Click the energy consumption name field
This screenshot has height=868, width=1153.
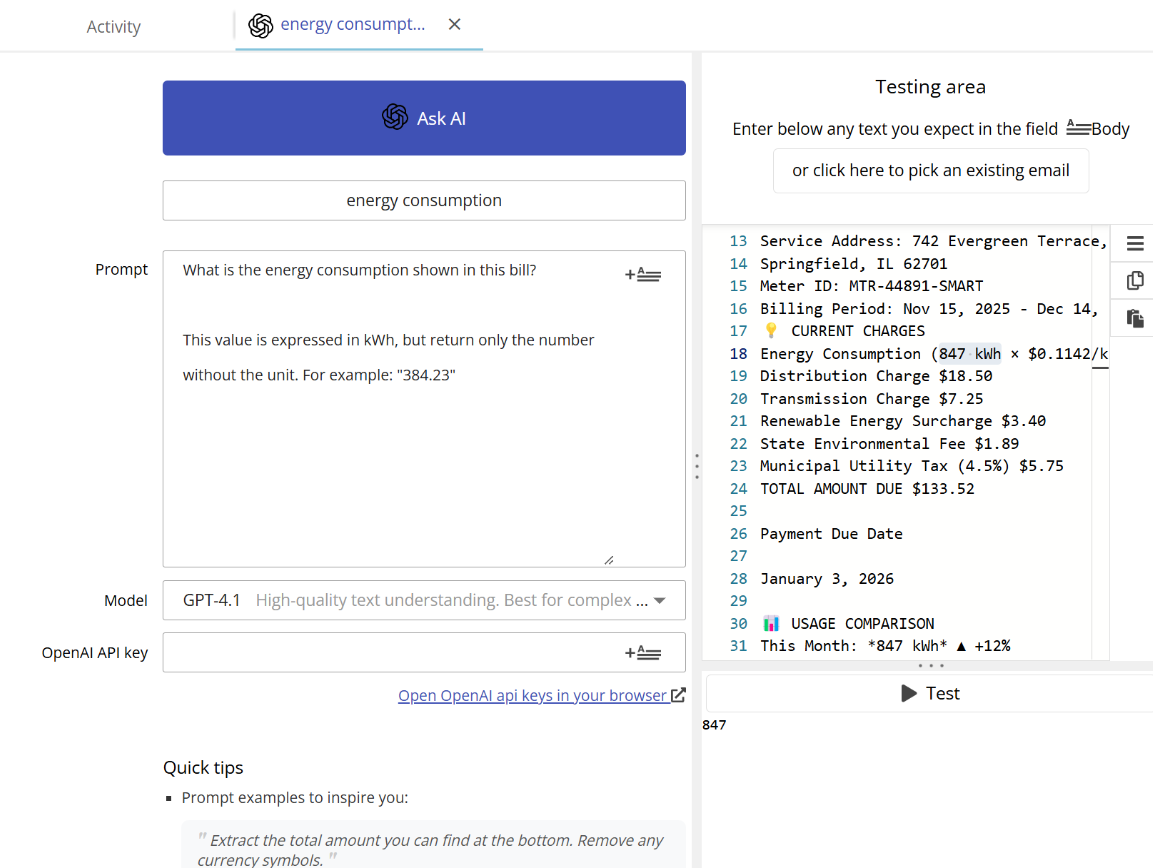424,200
